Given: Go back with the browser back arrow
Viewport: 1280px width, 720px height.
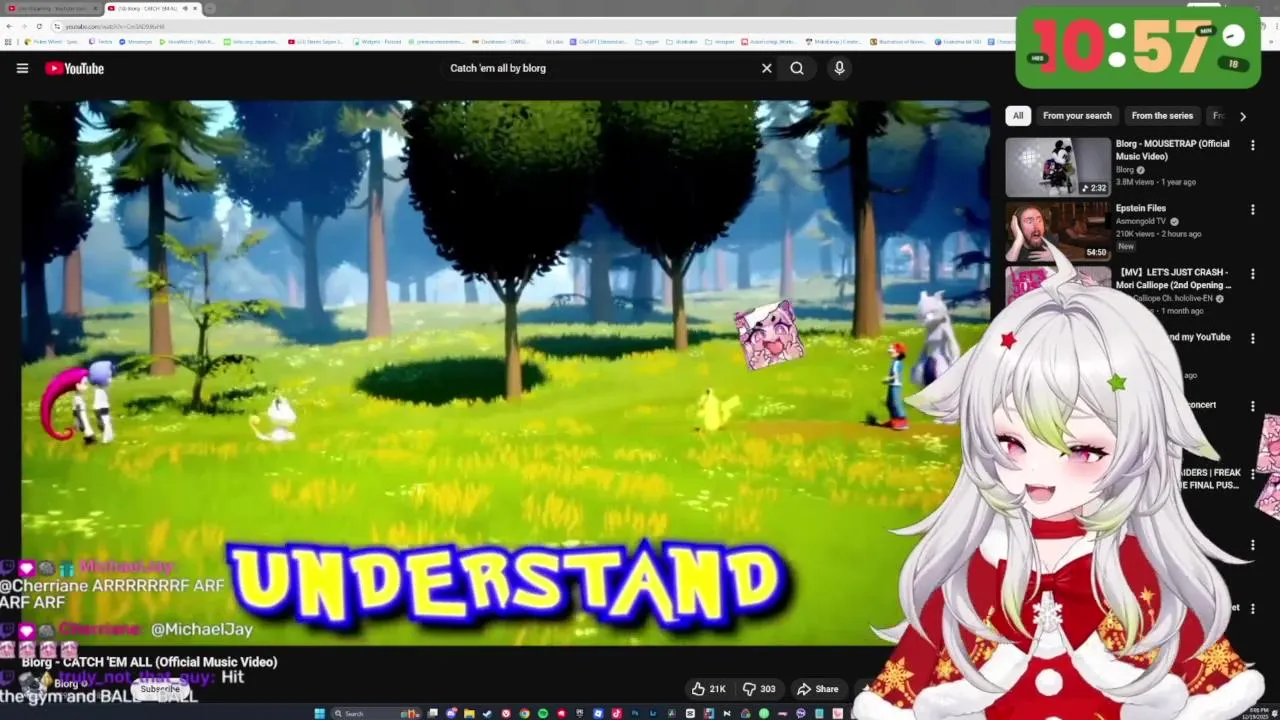Looking at the screenshot, I should click(x=9, y=26).
